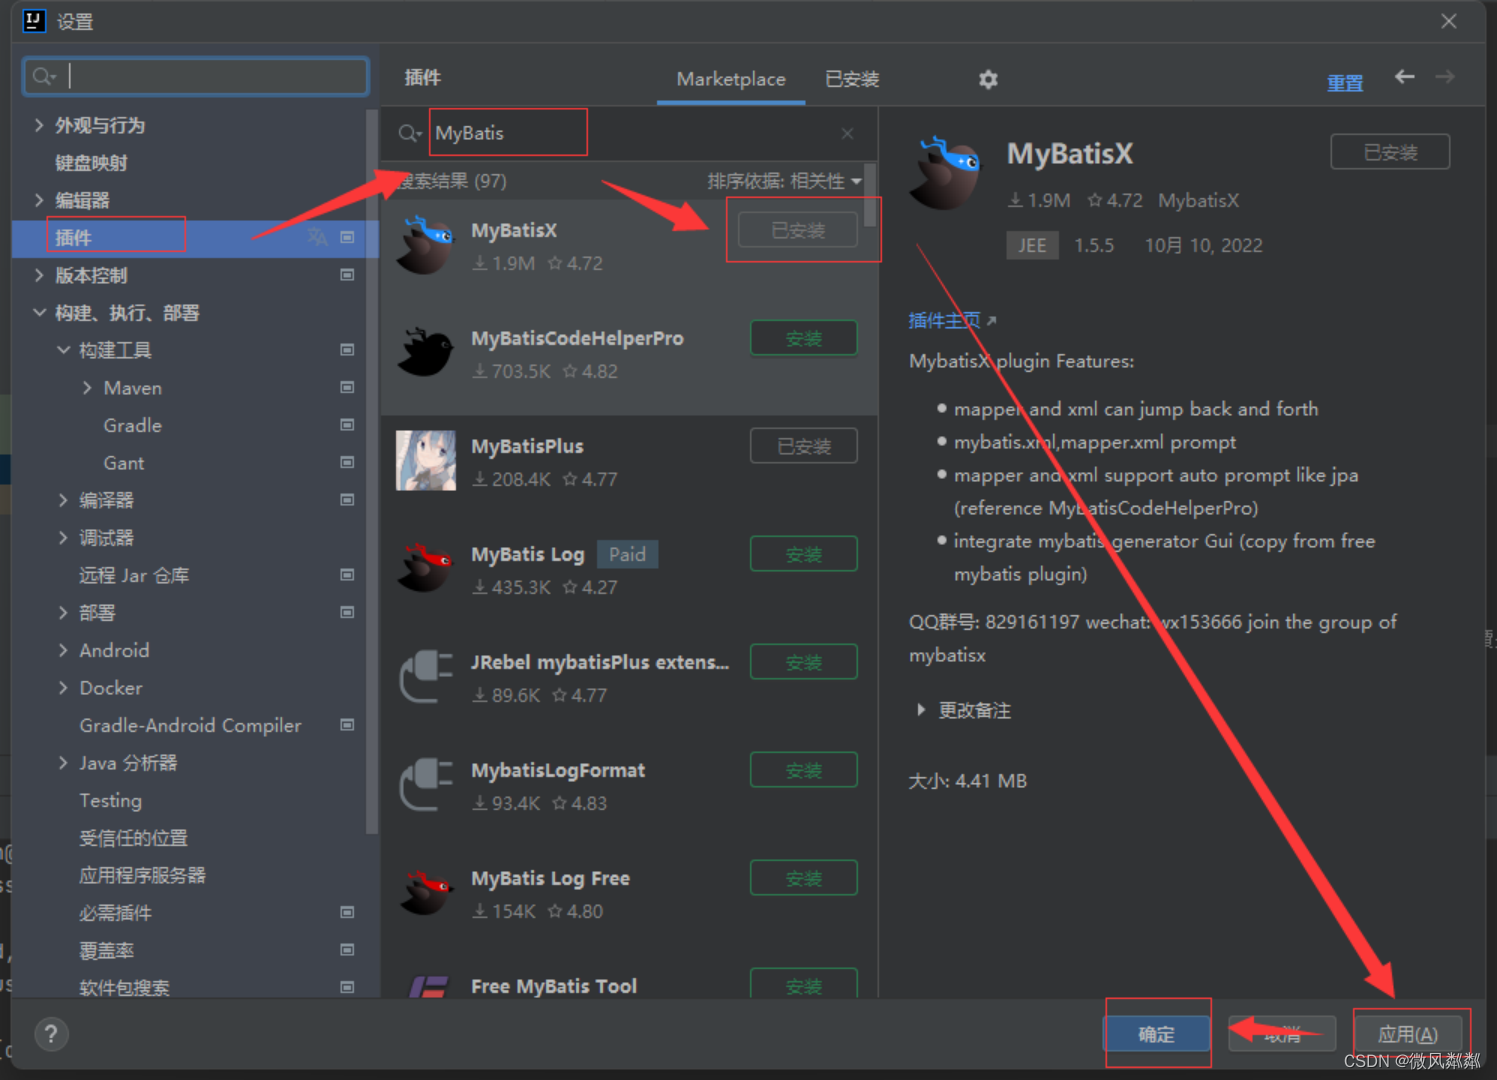Click 确定 to confirm settings
1497x1080 pixels.
click(x=1156, y=1034)
